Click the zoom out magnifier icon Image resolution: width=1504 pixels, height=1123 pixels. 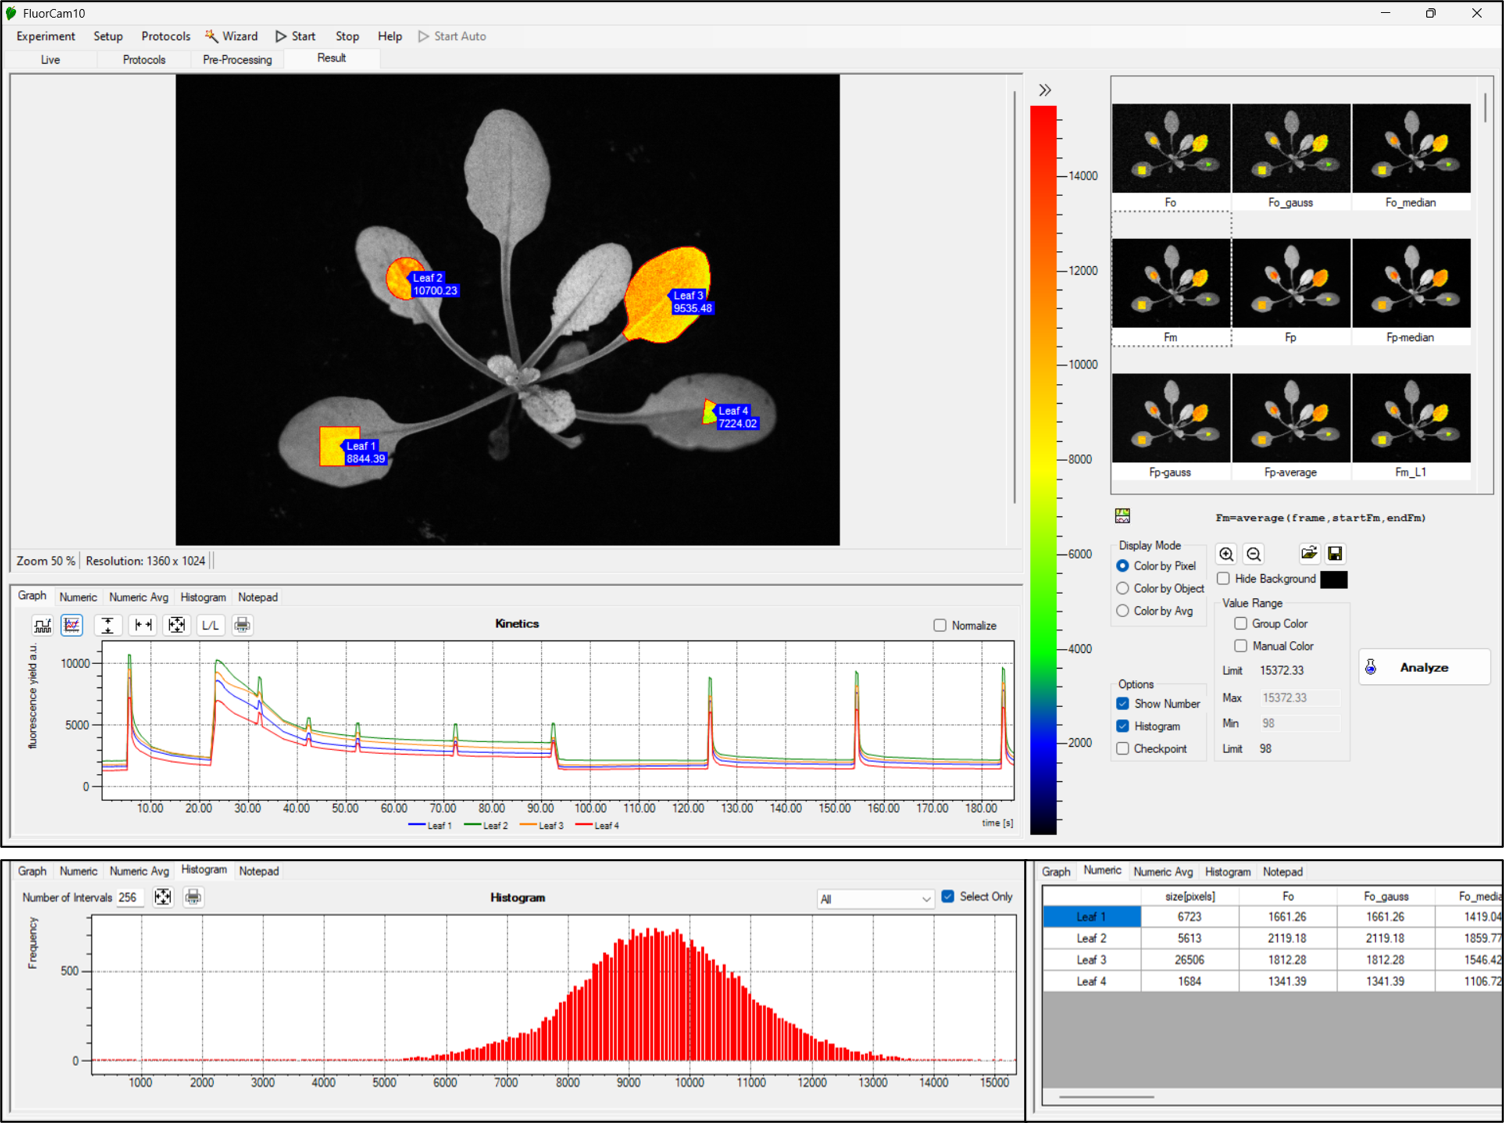[x=1253, y=554]
